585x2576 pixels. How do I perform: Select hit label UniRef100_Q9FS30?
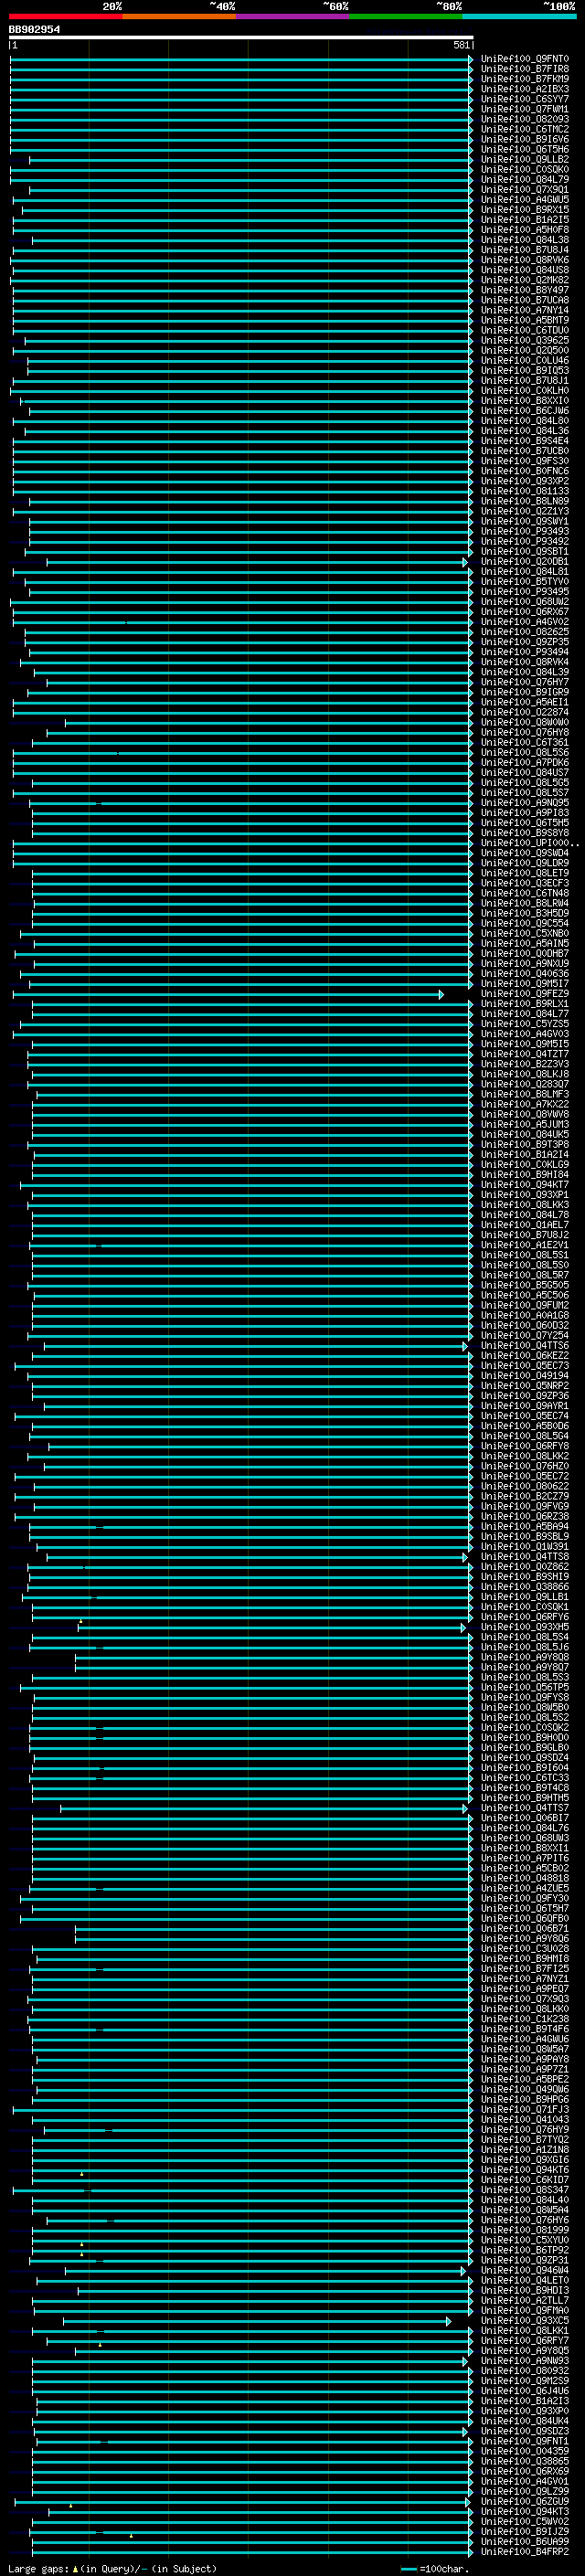click(x=525, y=461)
